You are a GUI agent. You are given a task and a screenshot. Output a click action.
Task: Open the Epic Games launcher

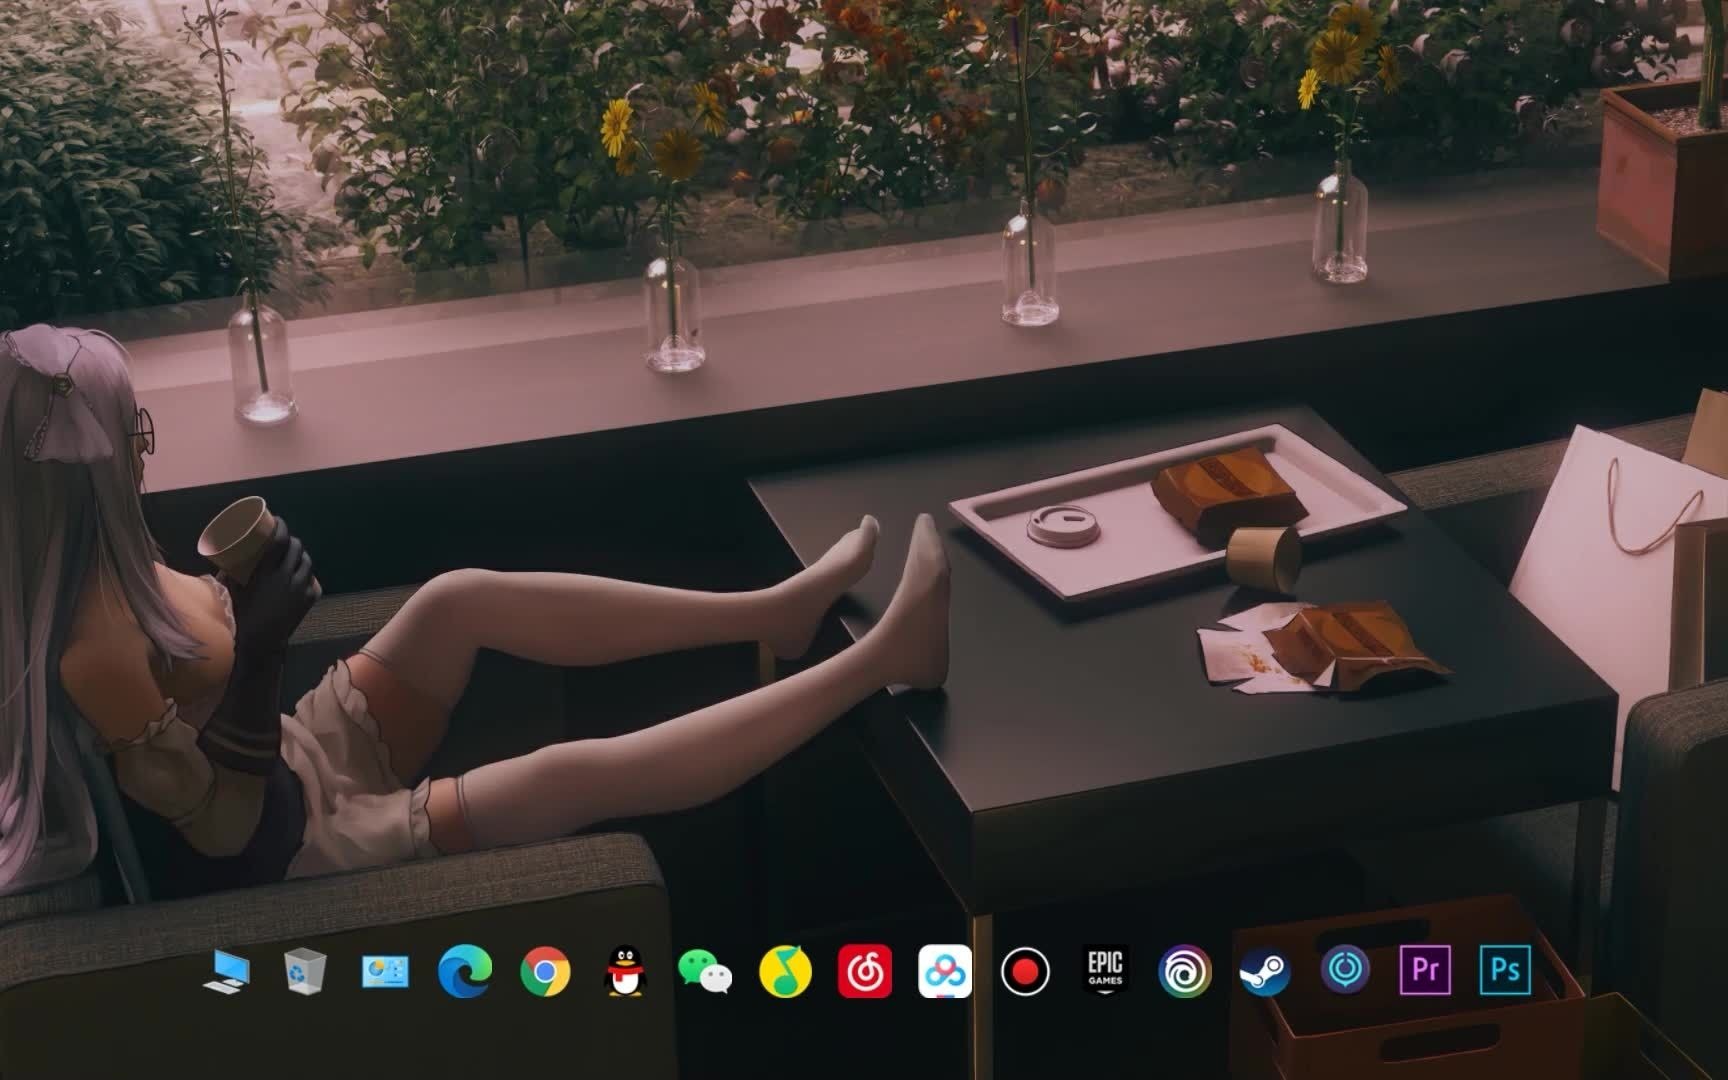(1105, 971)
